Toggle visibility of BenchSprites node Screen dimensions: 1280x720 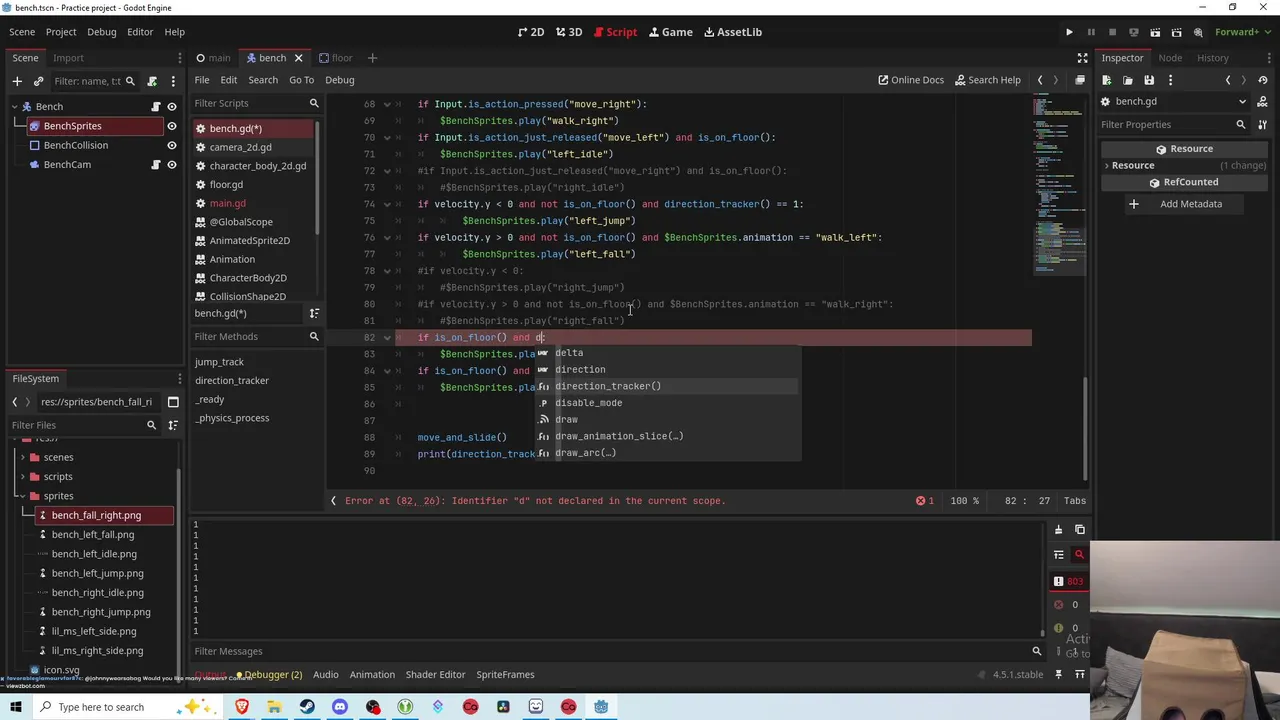pos(172,126)
